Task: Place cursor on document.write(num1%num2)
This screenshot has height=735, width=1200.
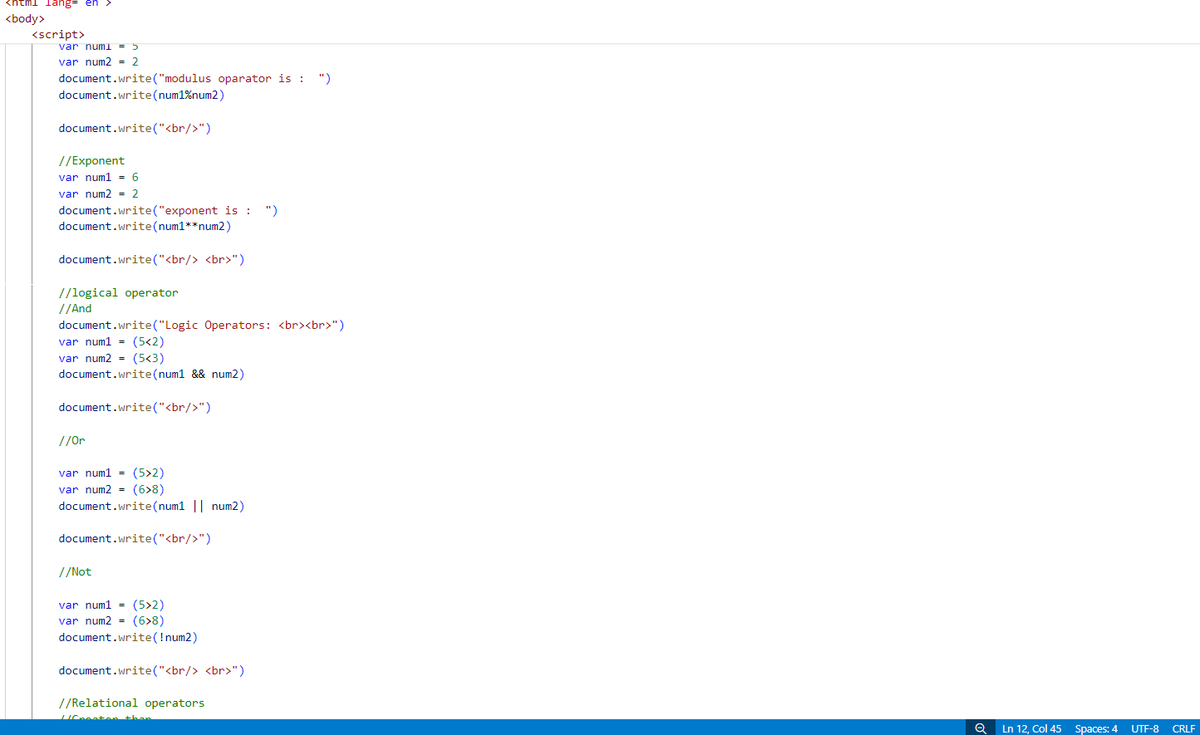Action: [x=142, y=95]
